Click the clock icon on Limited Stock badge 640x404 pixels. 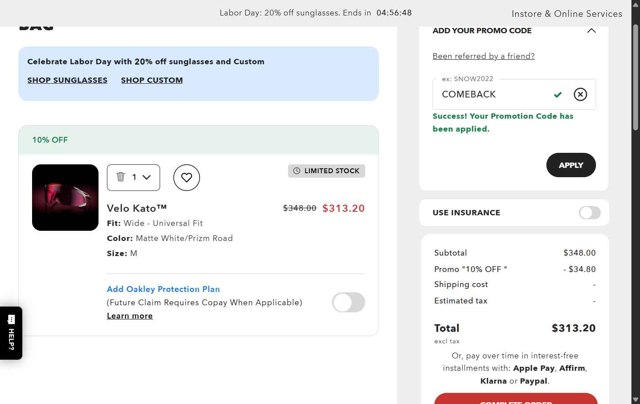[297, 171]
